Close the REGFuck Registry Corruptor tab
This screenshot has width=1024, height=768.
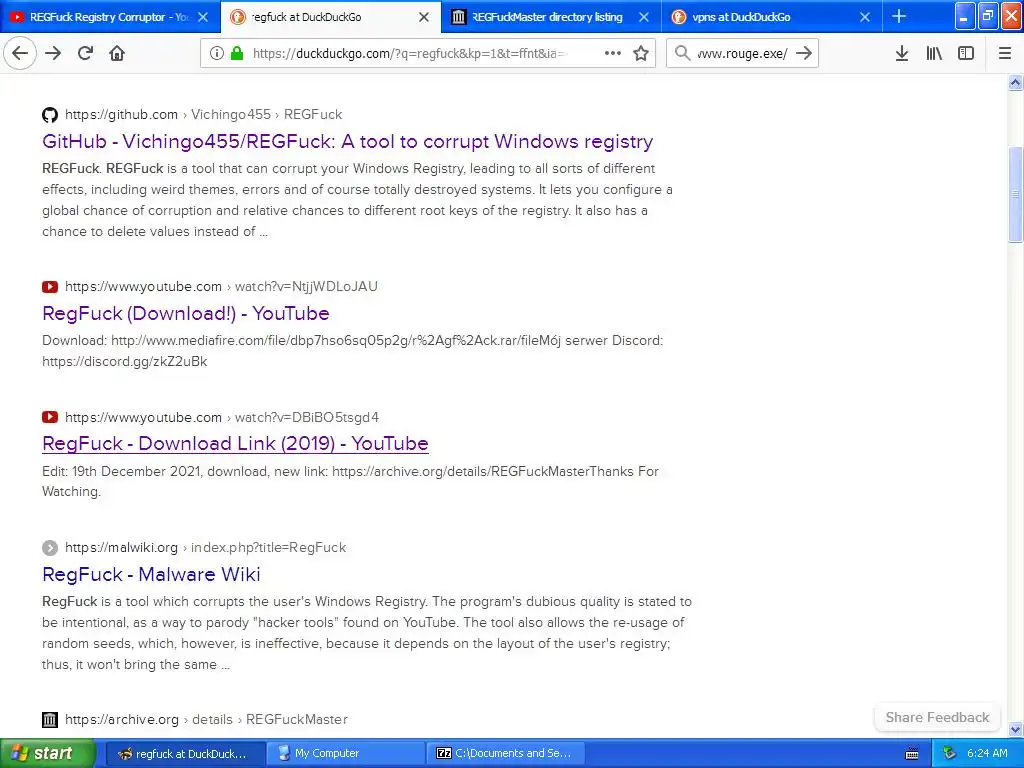tap(203, 17)
